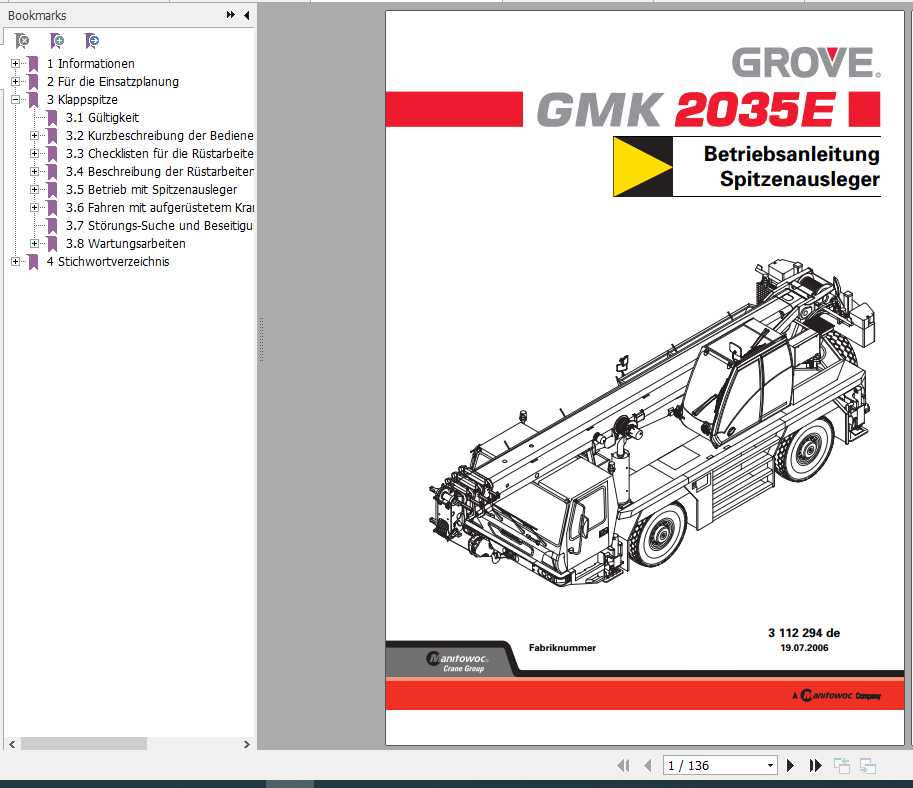Viewport: 913px width, 788px height.
Task: Expand the '1 Informationen' bookmark
Action: (x=13, y=63)
